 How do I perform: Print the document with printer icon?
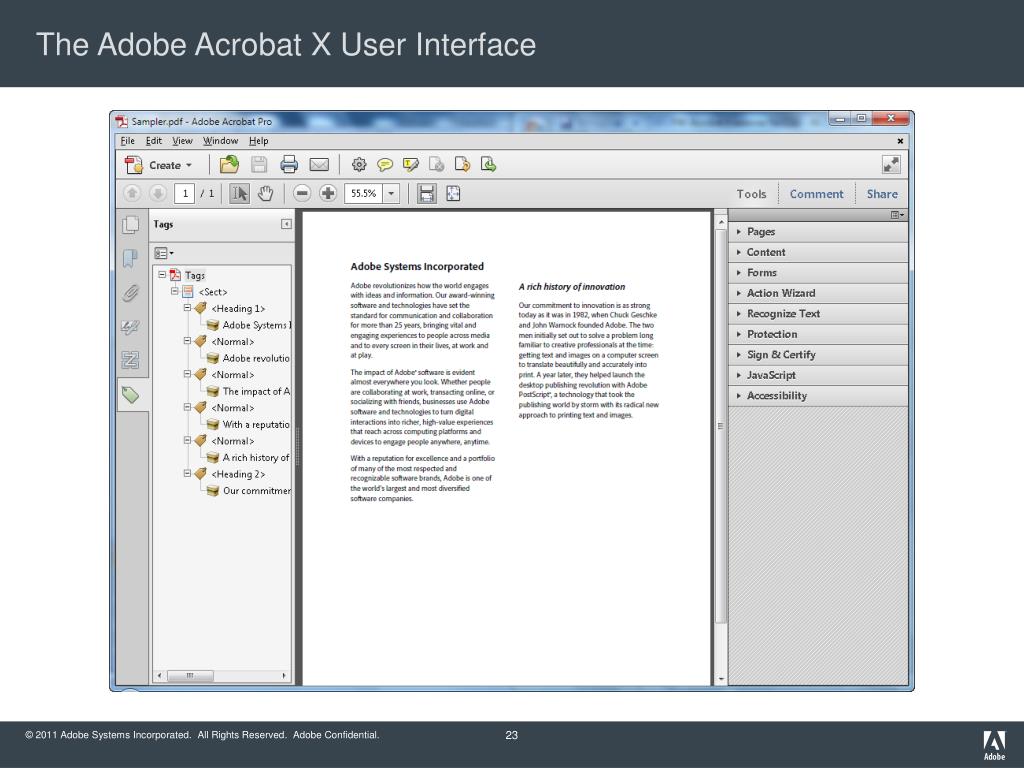[x=289, y=165]
